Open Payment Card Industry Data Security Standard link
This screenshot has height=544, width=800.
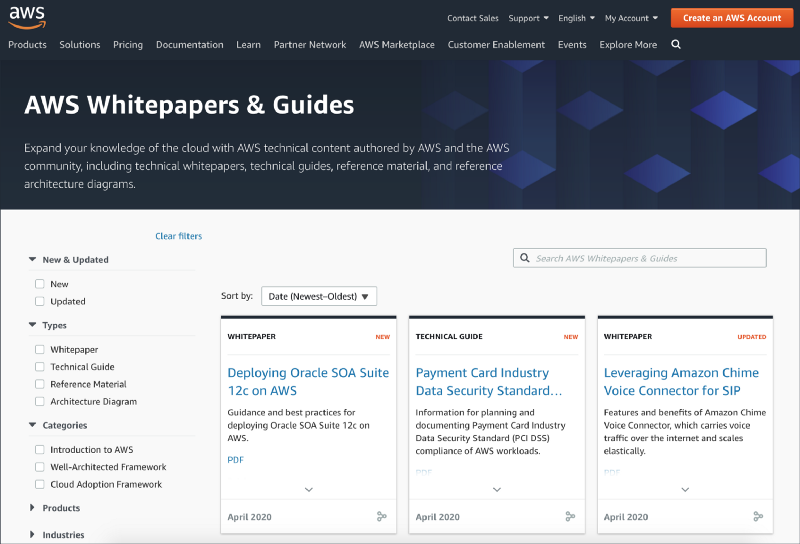(x=489, y=381)
